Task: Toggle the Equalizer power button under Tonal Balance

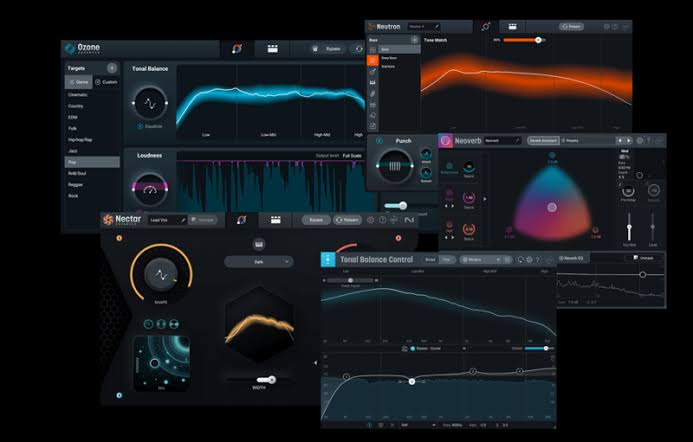Action: point(140,126)
